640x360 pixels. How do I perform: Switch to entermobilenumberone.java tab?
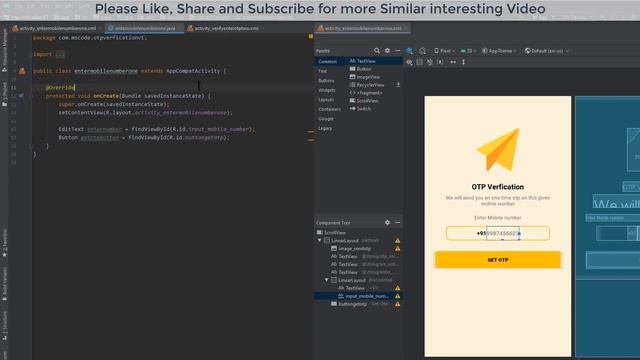pyautogui.click(x=144, y=28)
